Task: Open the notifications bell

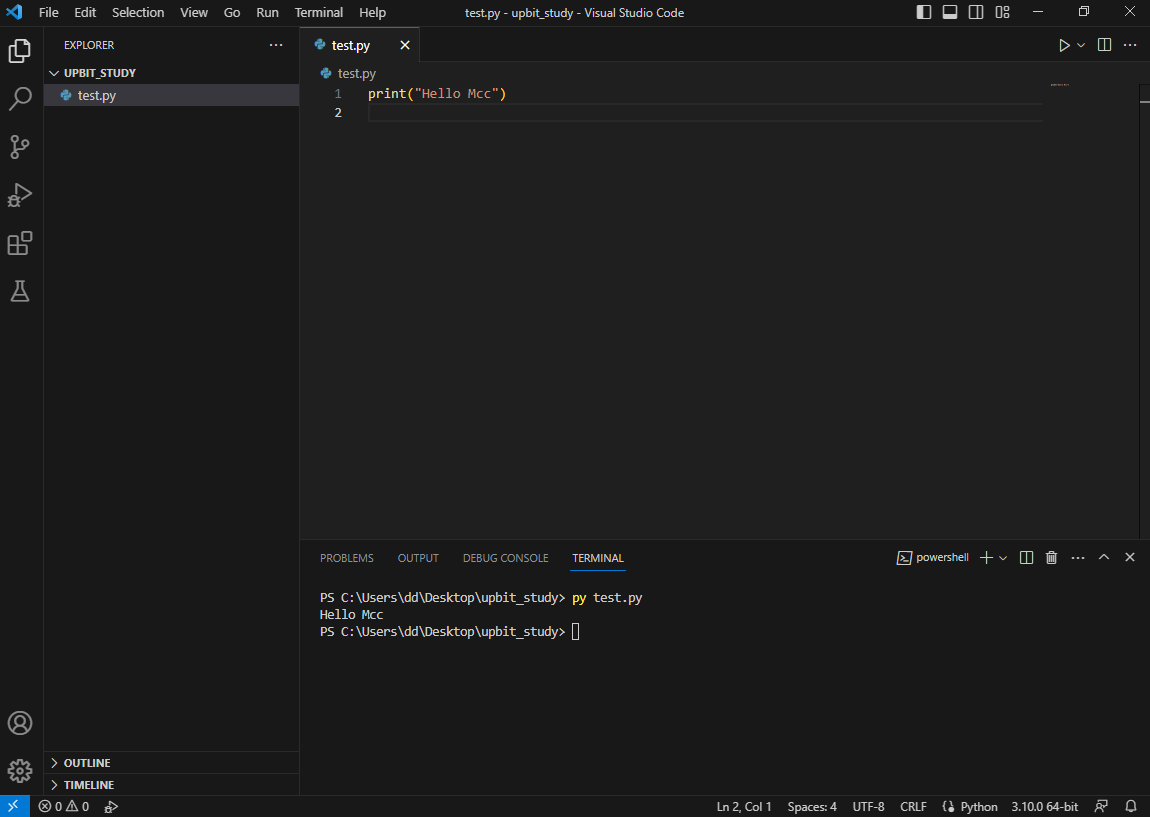Action: 1130,806
